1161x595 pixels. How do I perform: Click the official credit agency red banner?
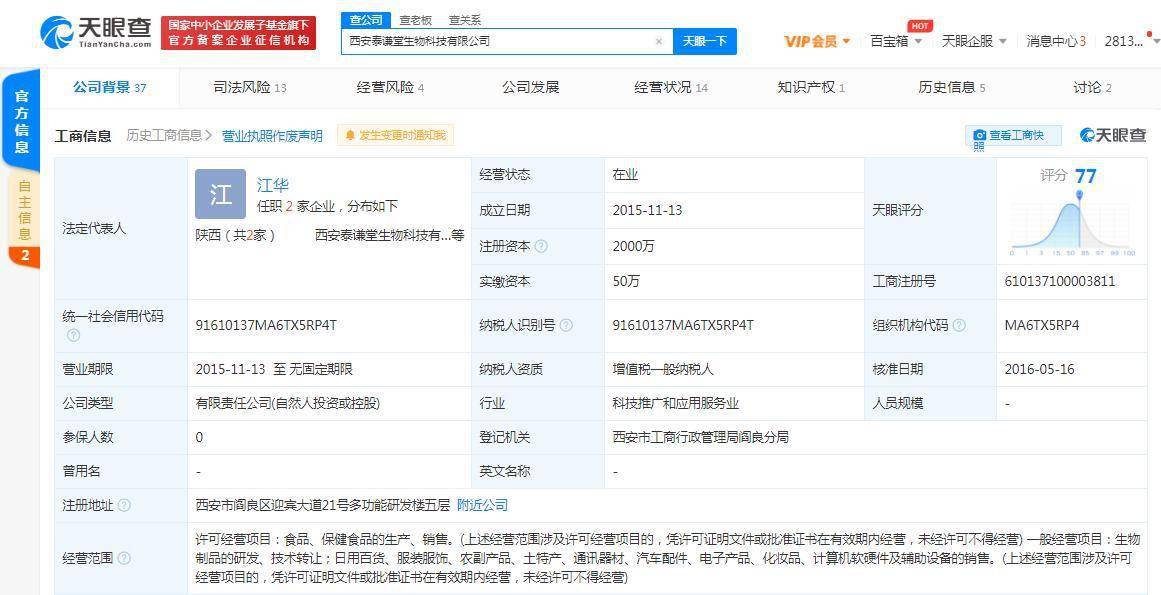point(238,33)
